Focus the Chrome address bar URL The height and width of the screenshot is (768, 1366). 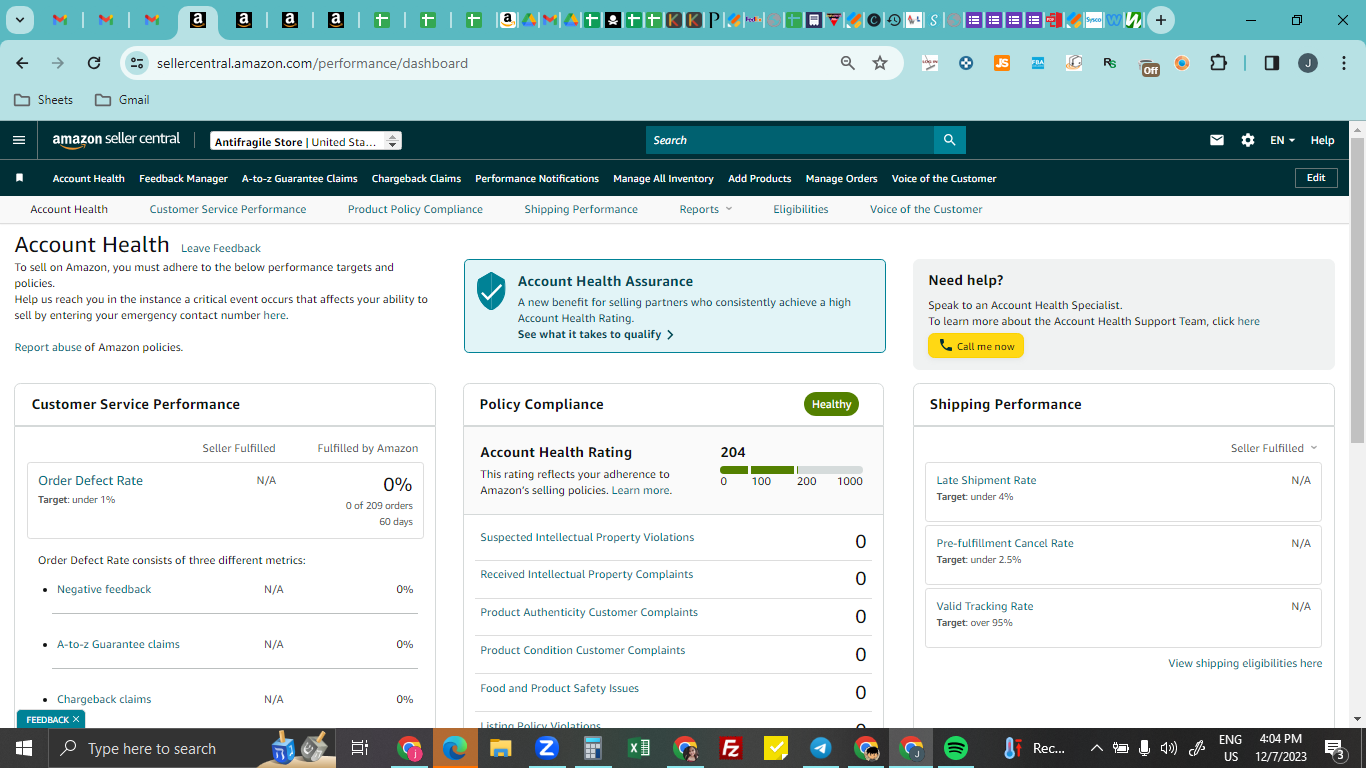coord(312,63)
